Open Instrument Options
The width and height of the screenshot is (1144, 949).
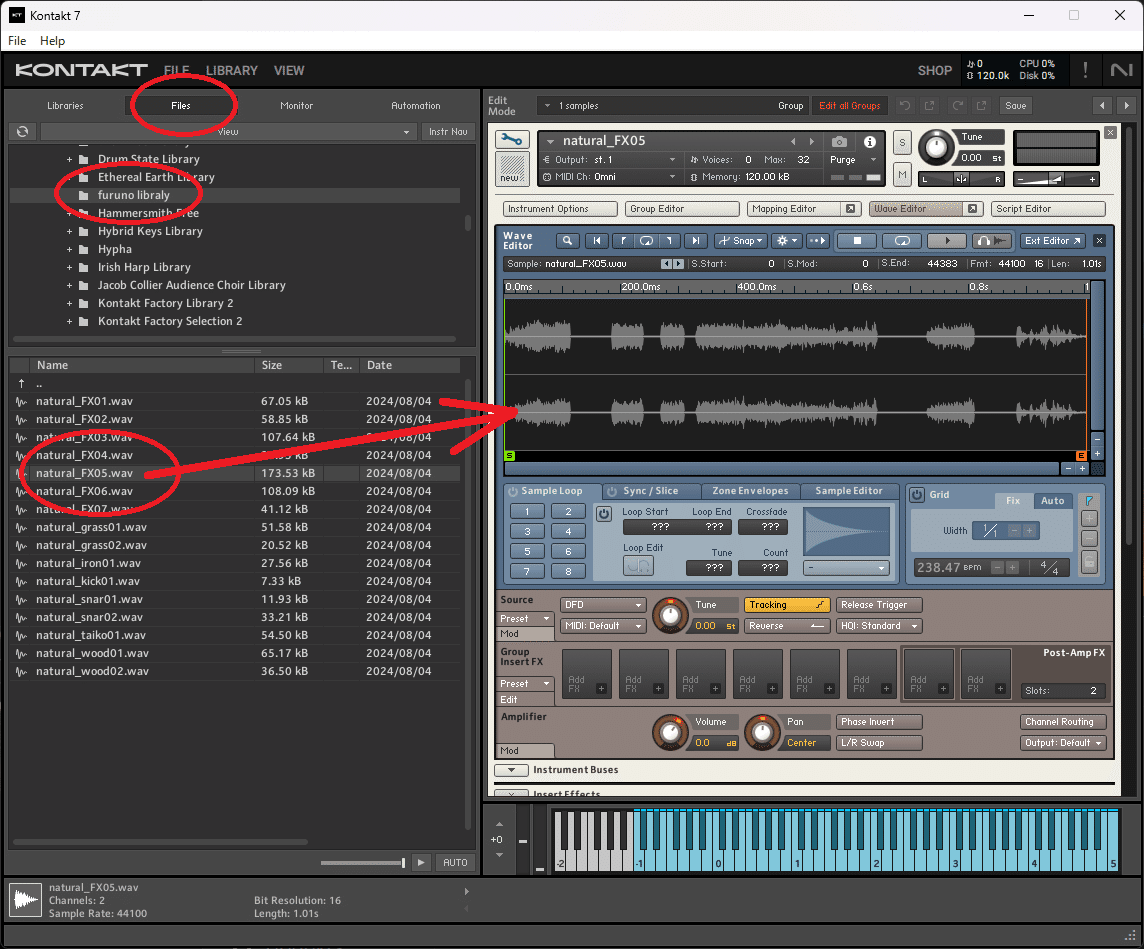[560, 209]
